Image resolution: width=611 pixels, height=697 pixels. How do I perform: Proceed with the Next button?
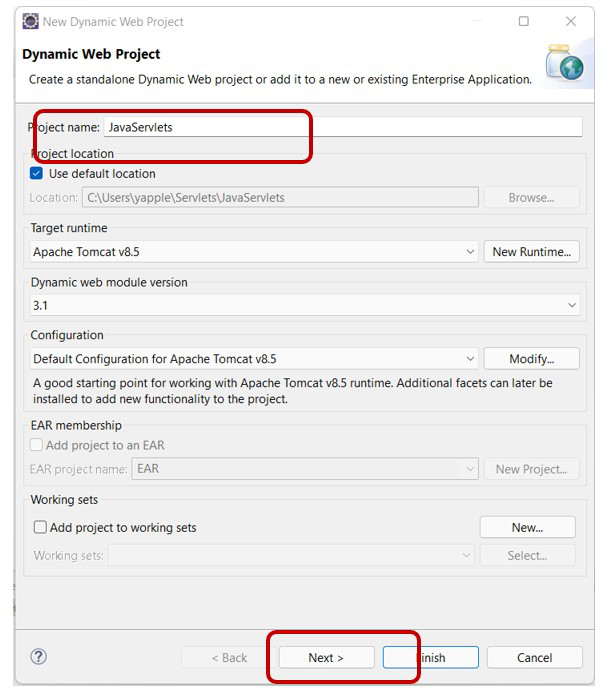click(x=326, y=657)
